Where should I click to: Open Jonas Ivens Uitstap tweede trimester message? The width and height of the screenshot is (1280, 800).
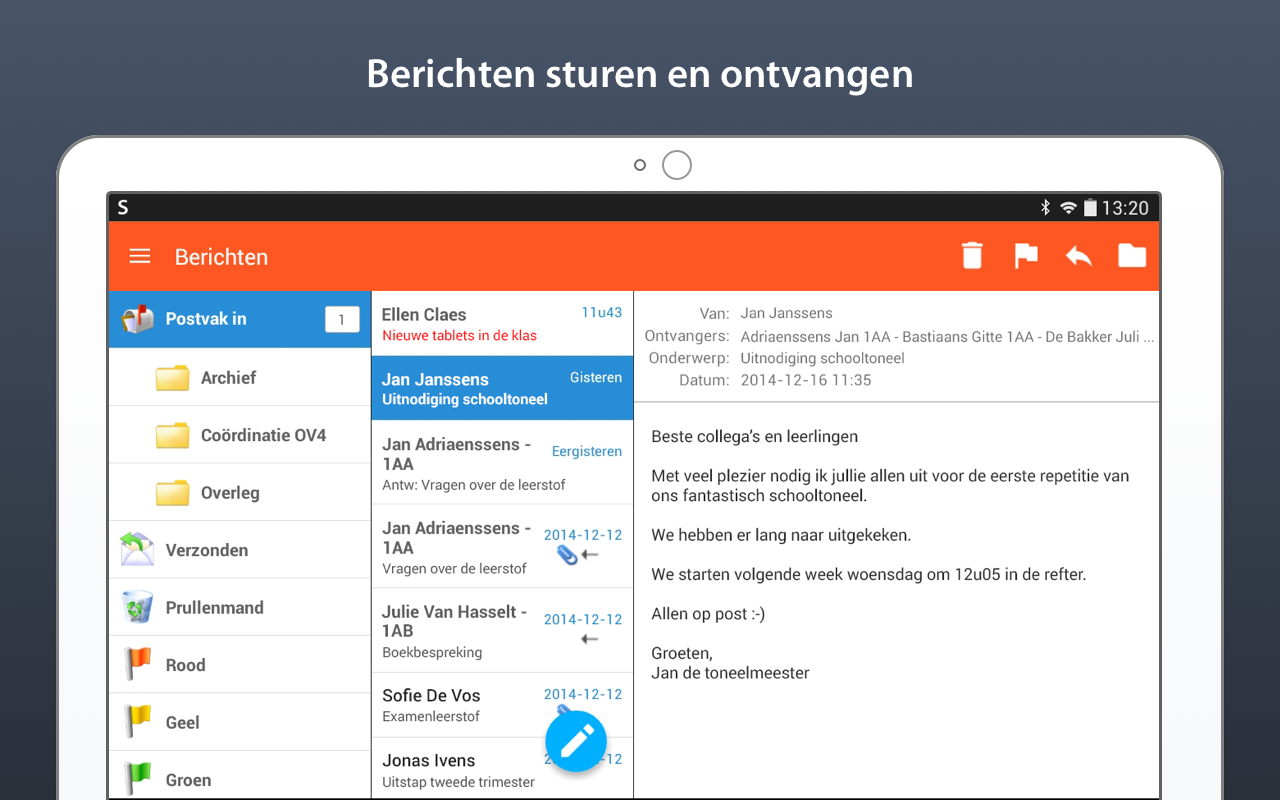pyautogui.click(x=502, y=769)
